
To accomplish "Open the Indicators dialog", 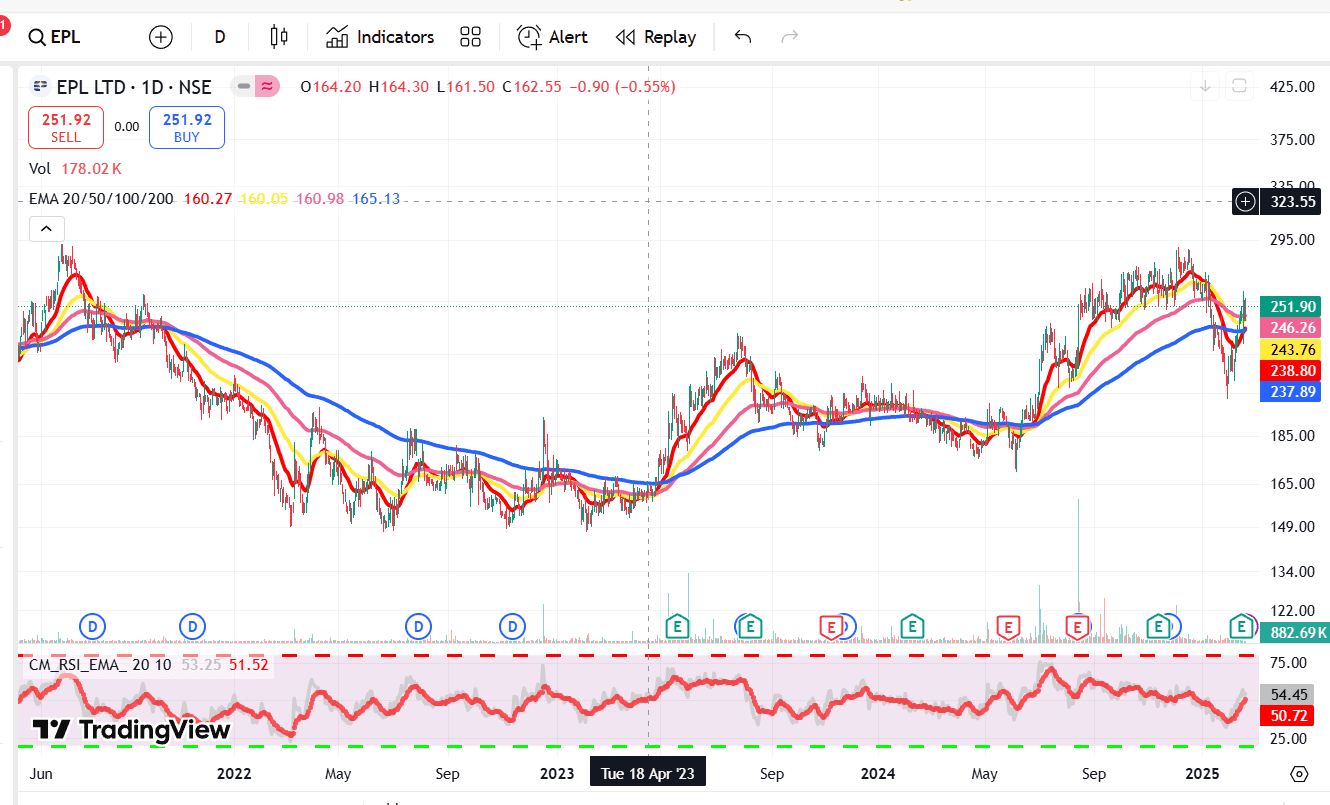I will click(x=380, y=37).
